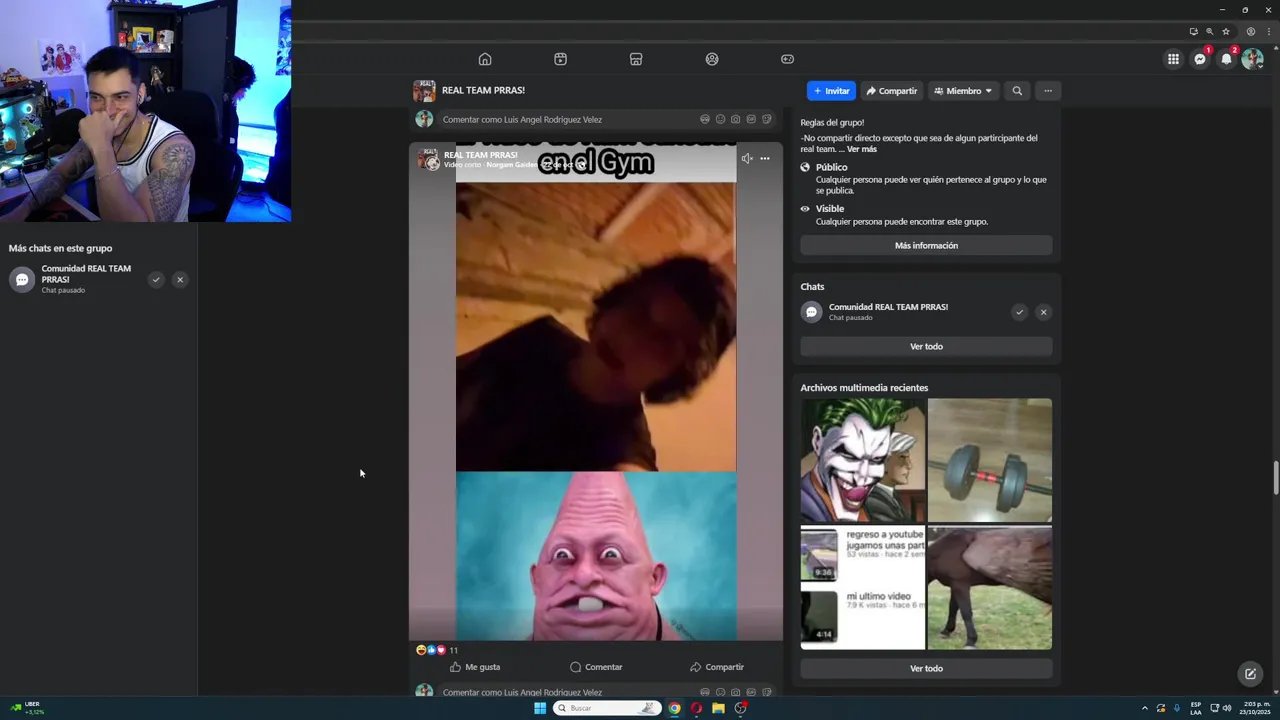Open the horse image thumbnail
This screenshot has width=1280, height=720.
990,588
